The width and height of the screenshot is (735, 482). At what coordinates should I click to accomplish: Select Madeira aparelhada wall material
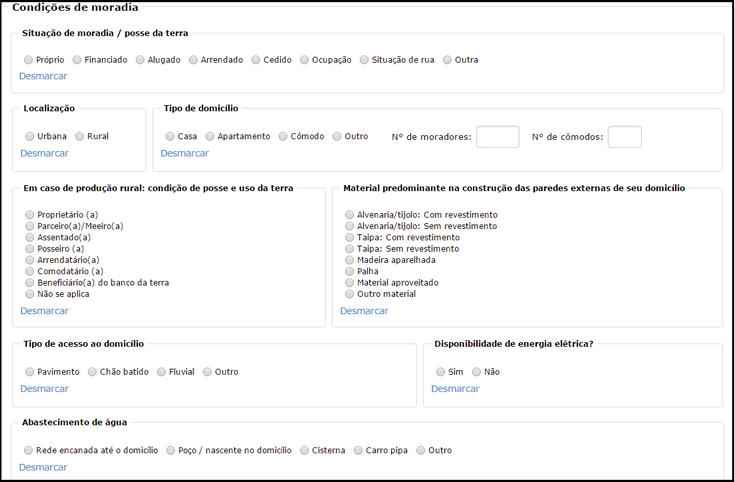[x=350, y=260]
